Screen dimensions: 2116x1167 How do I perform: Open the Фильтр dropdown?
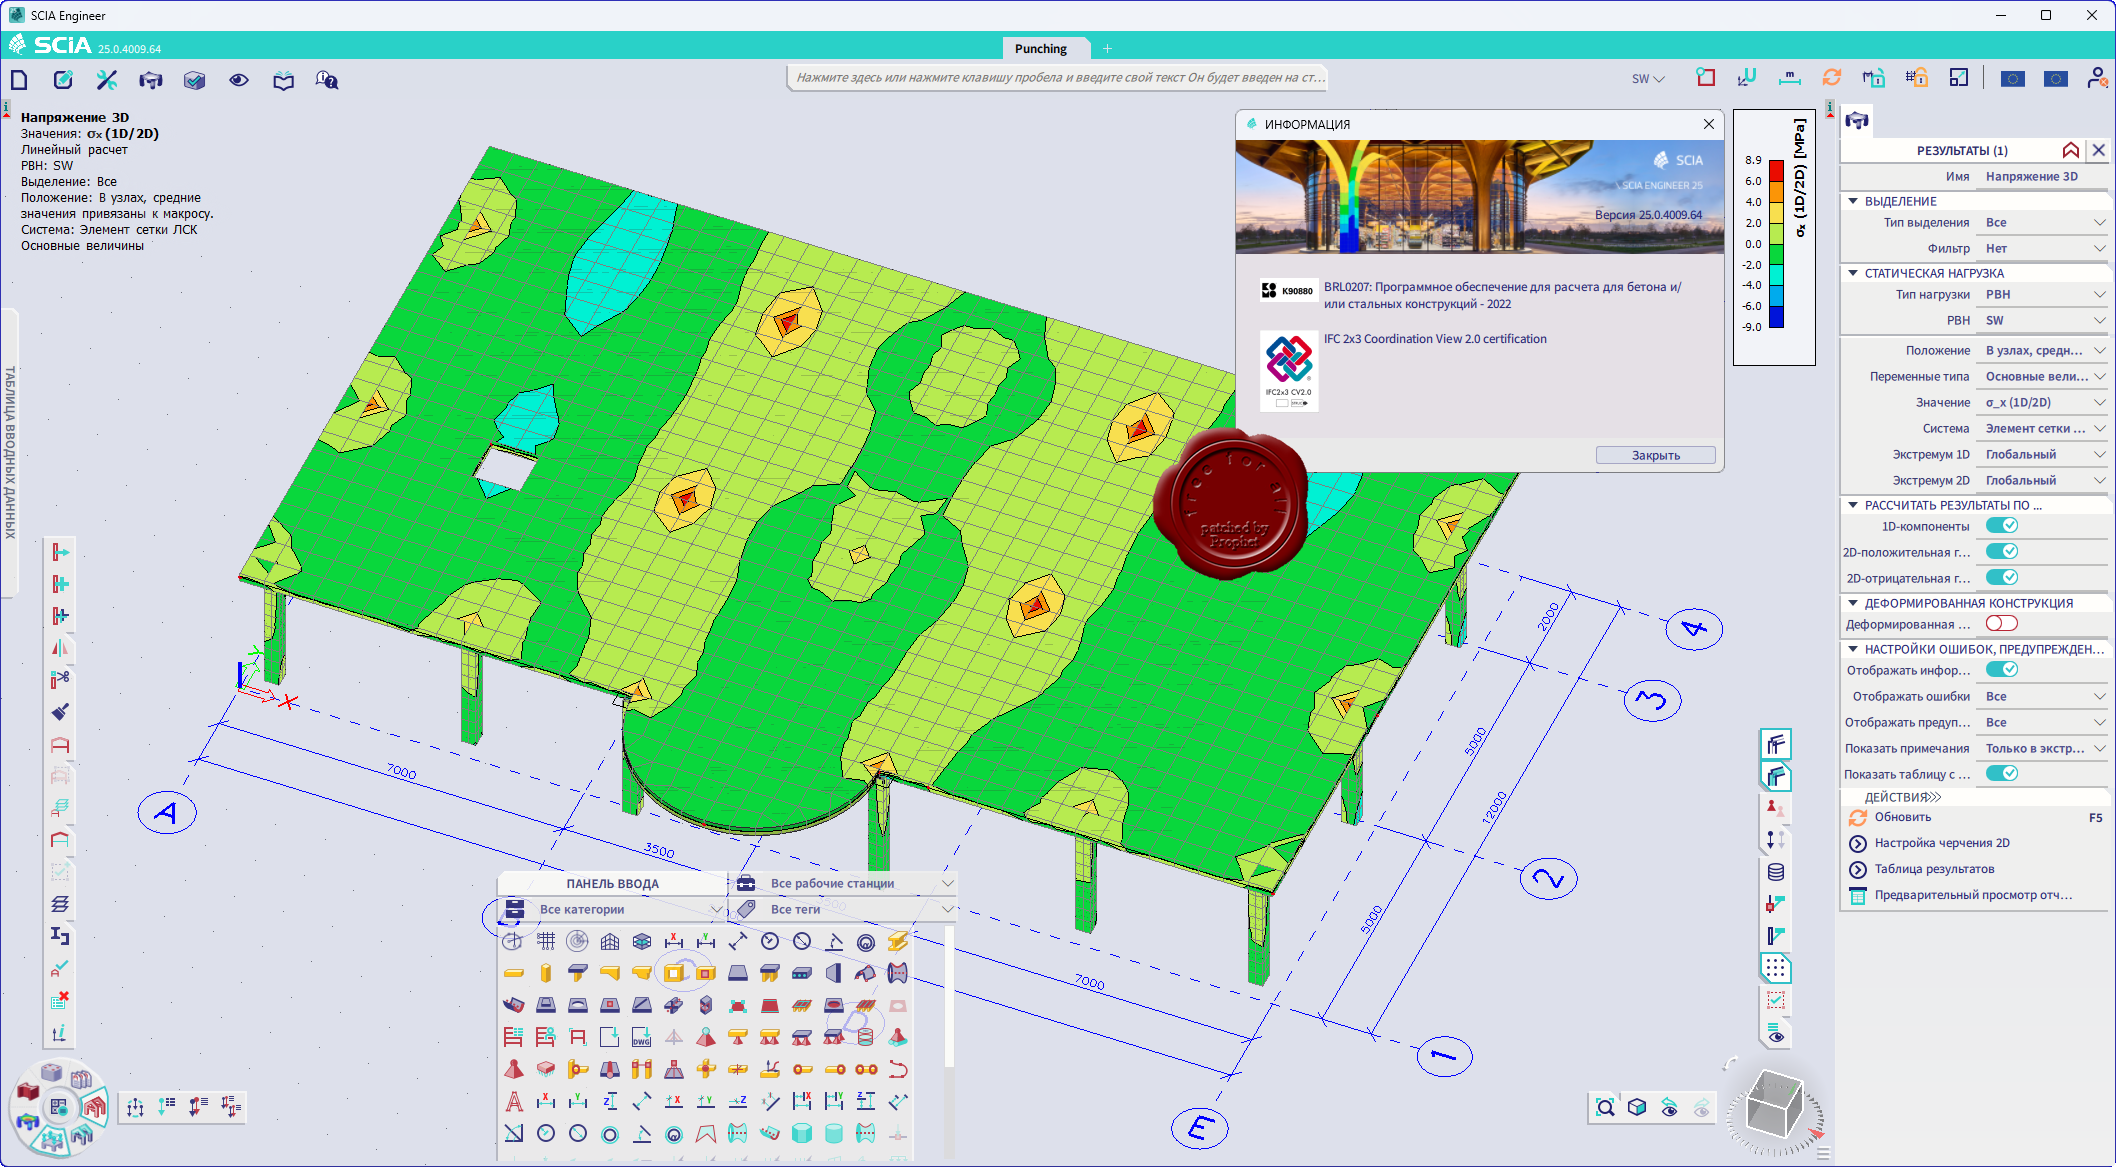[x=2044, y=248]
